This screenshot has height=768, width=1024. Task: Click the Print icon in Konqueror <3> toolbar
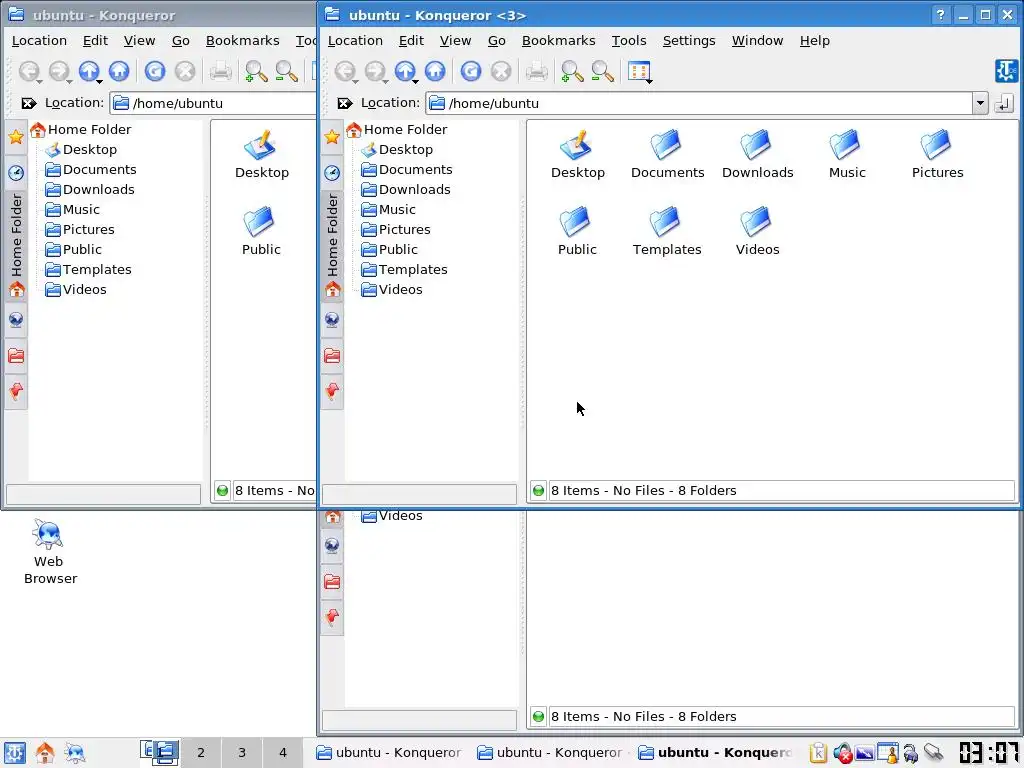pyautogui.click(x=537, y=71)
